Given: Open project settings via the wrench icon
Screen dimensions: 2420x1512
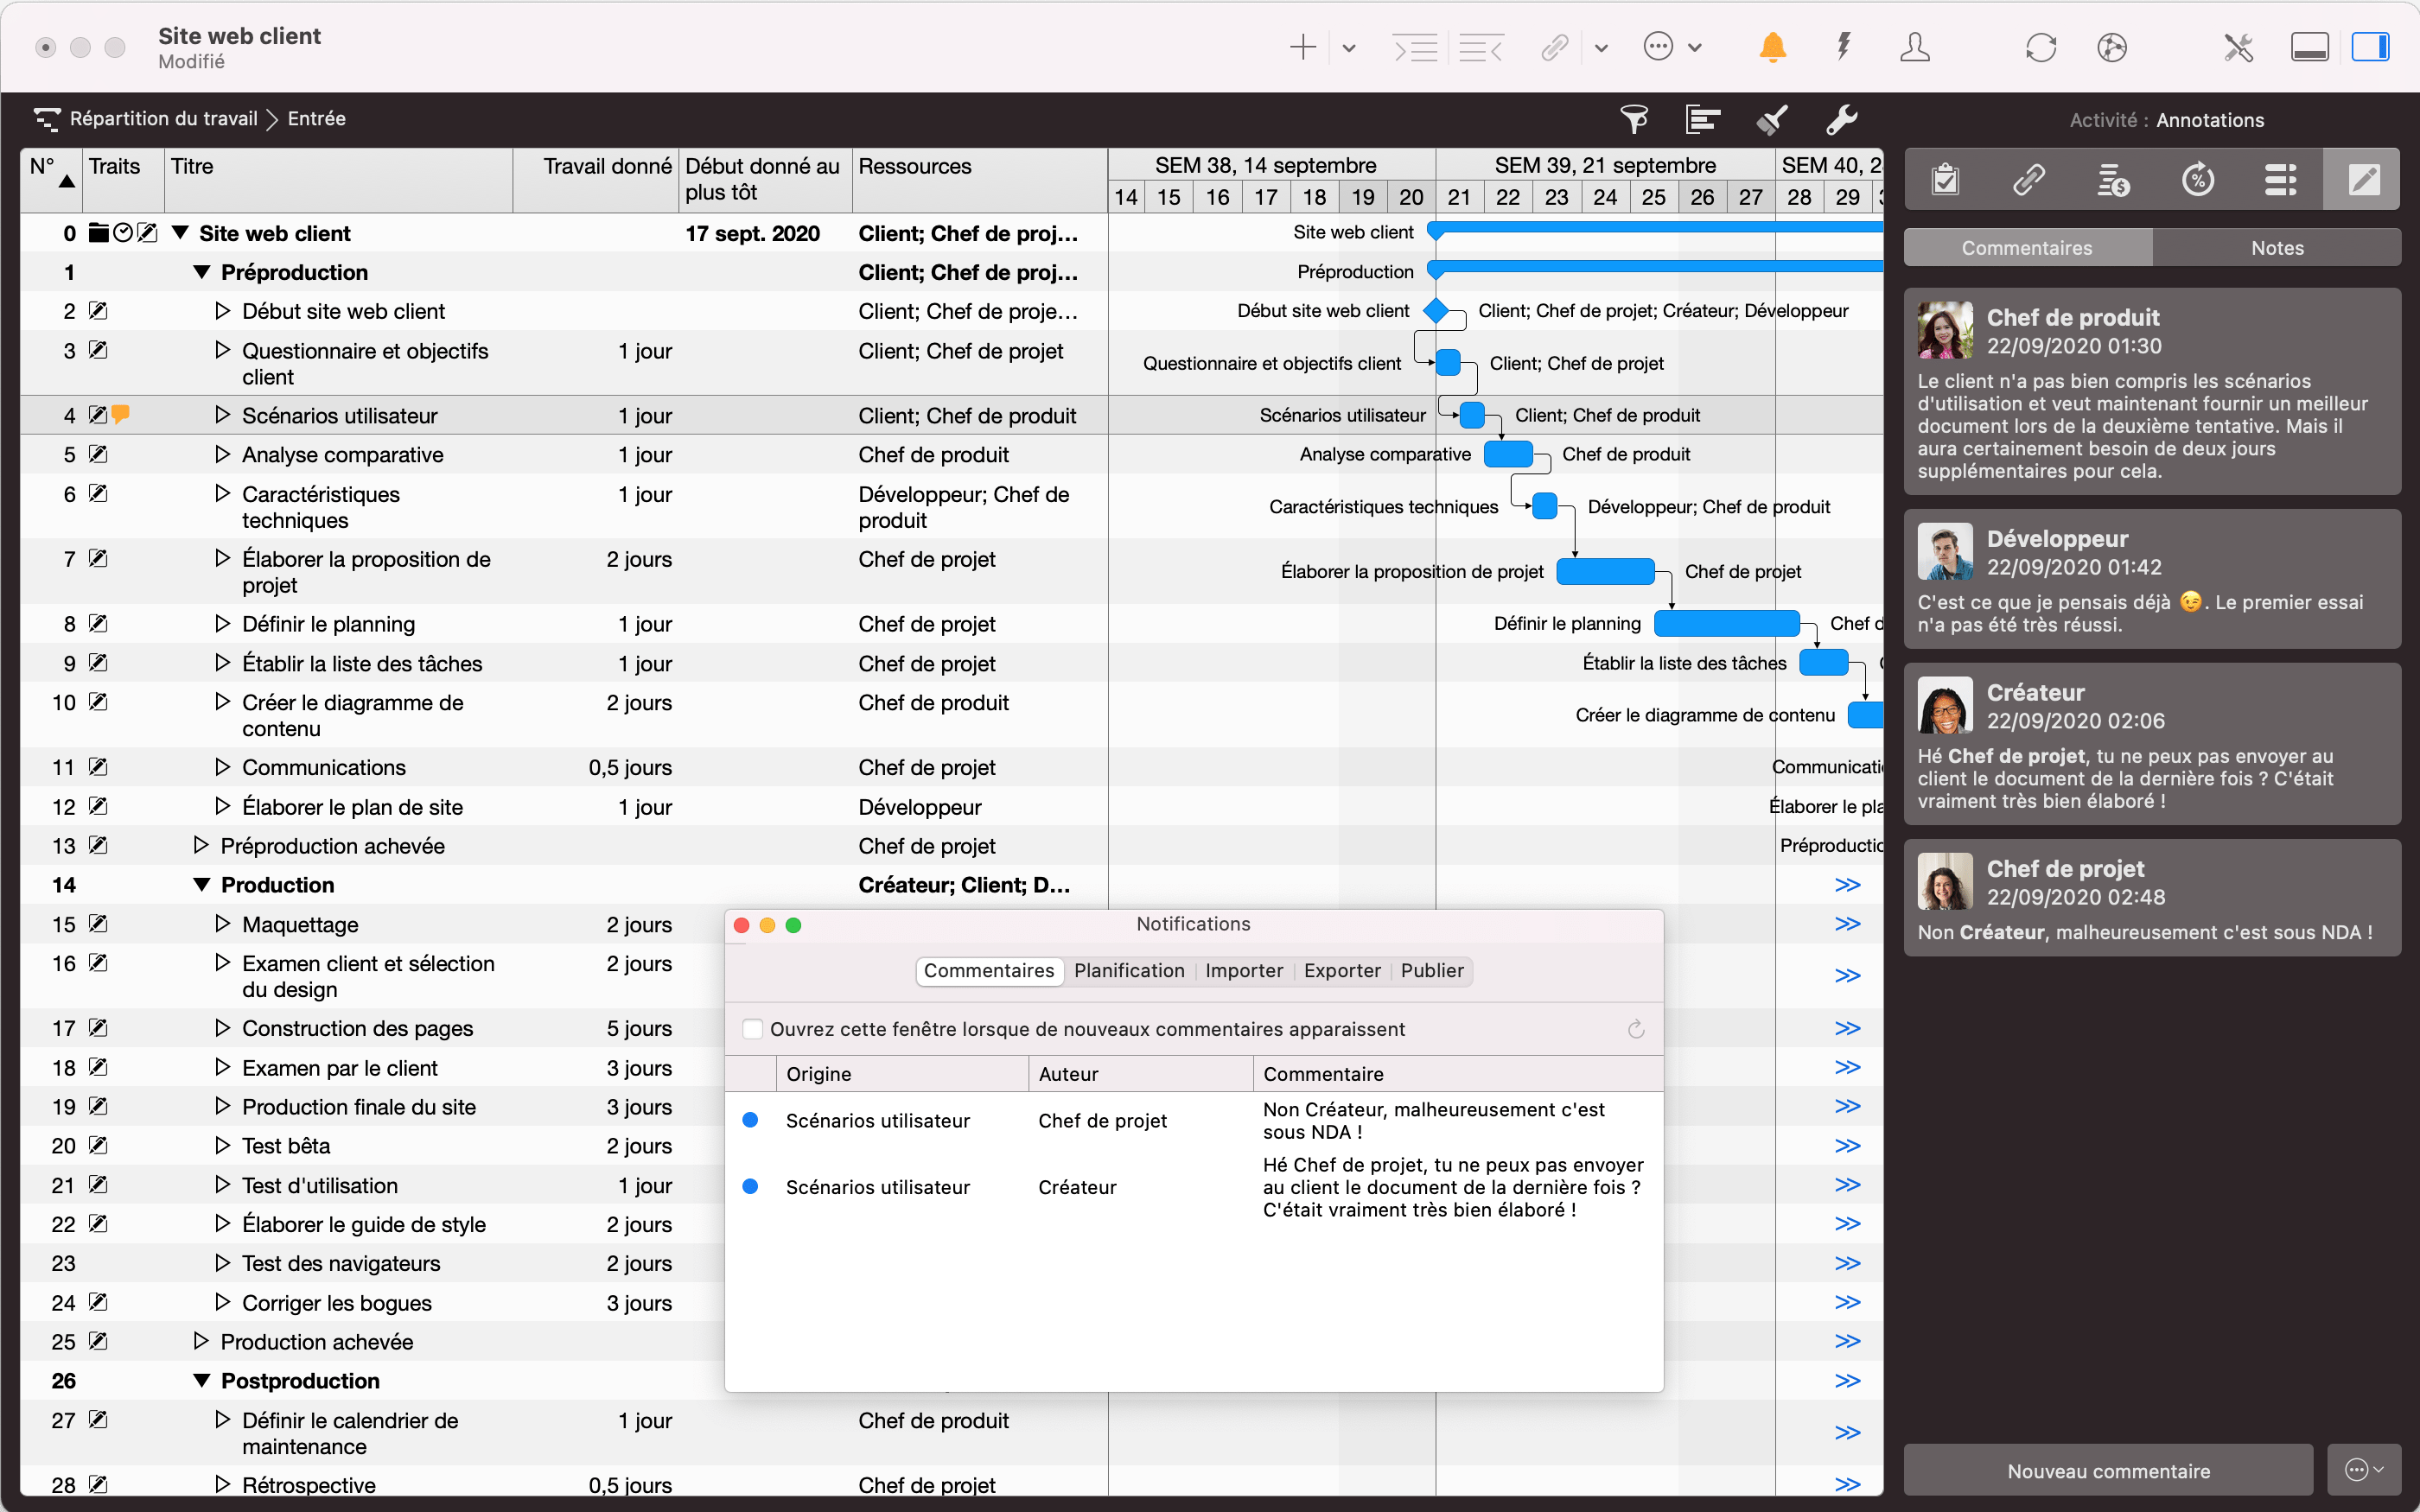Looking at the screenshot, I should [x=1841, y=119].
